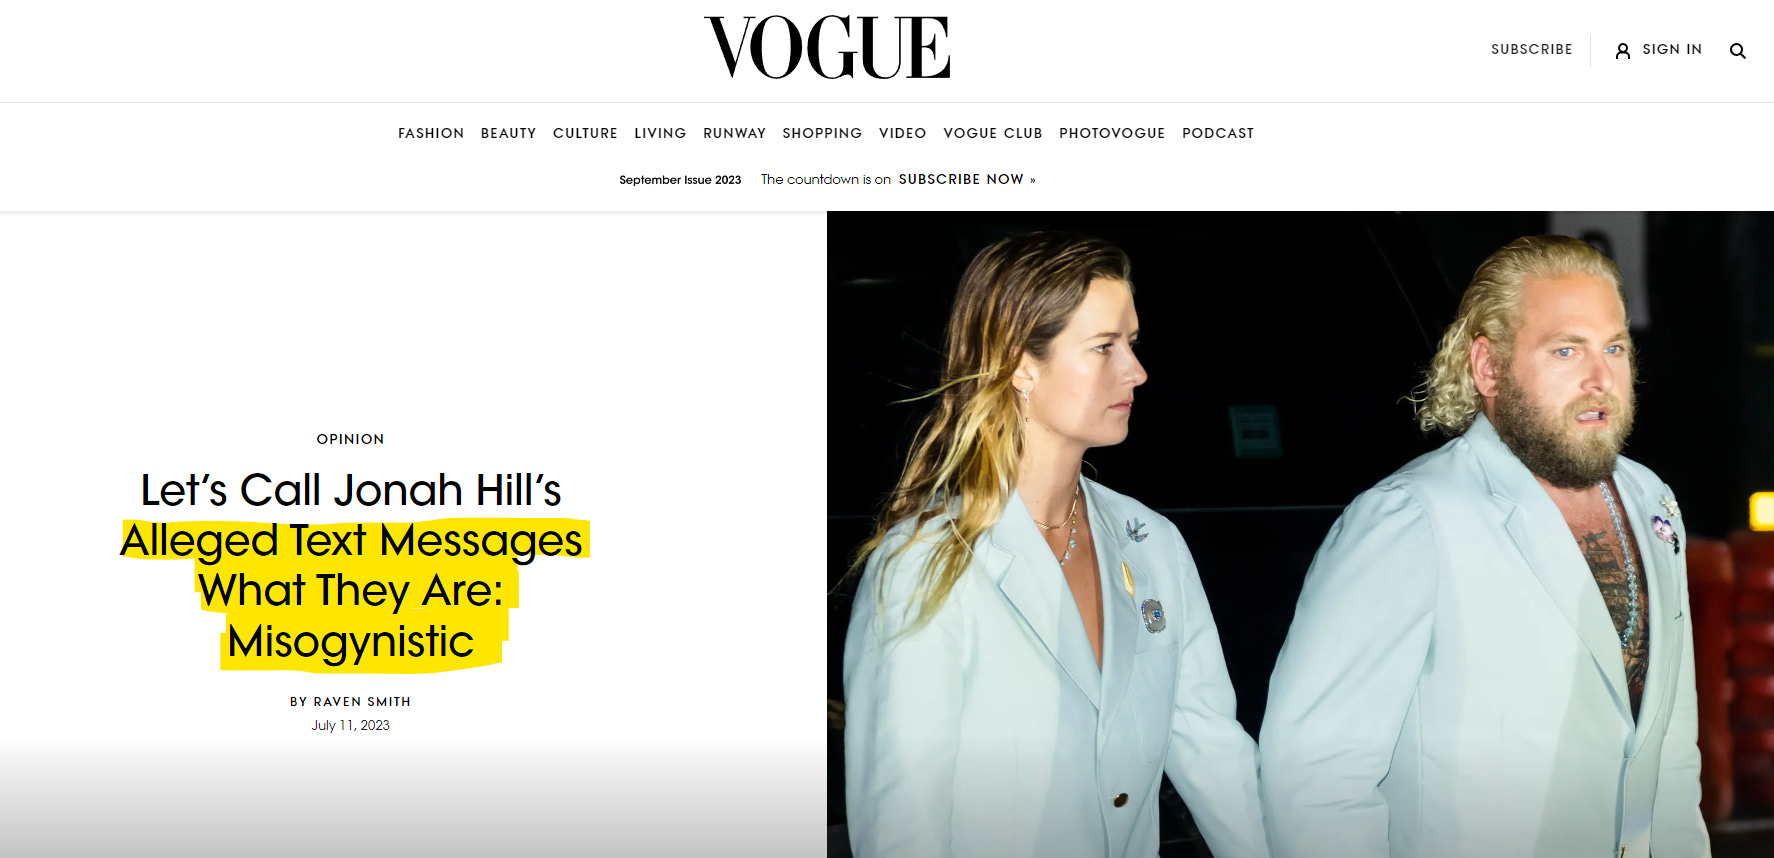
Task: Open the Beauty section
Action: coord(508,133)
